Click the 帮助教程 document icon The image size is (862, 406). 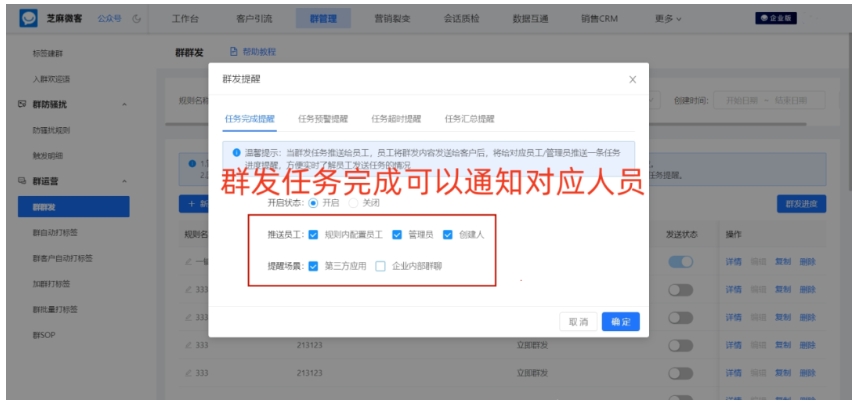click(234, 52)
